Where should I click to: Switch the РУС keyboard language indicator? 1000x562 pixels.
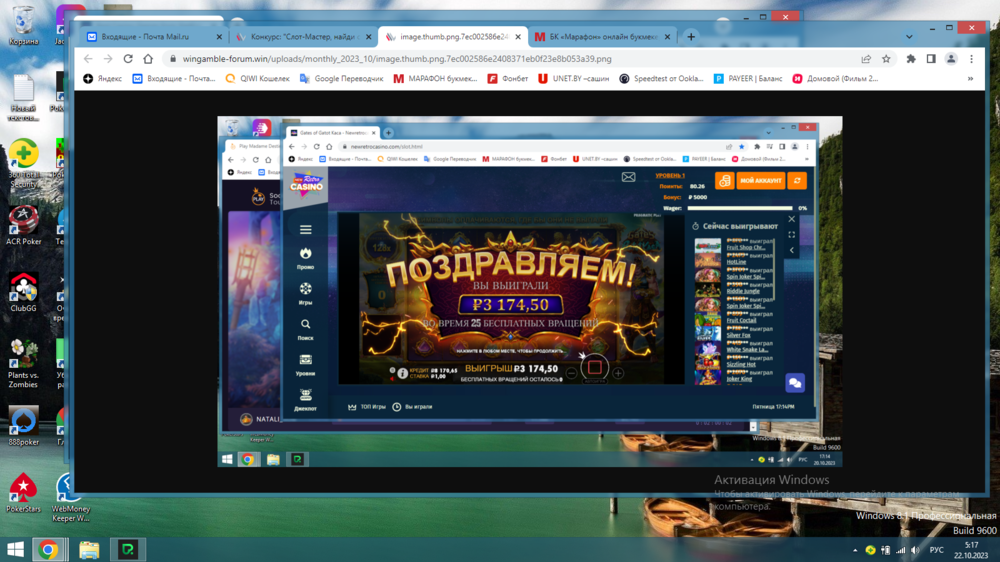937,550
